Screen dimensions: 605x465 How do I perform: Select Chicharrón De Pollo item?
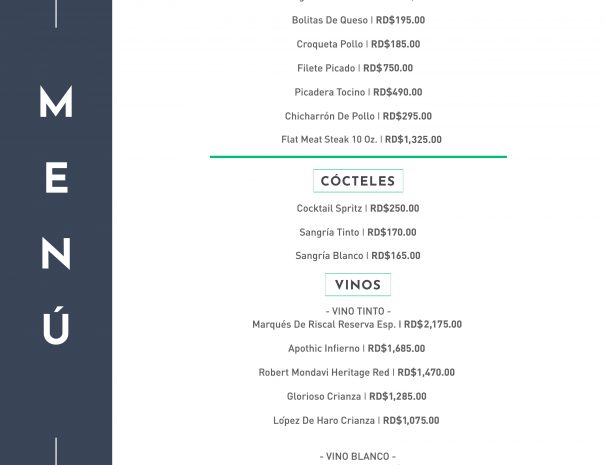click(x=358, y=116)
